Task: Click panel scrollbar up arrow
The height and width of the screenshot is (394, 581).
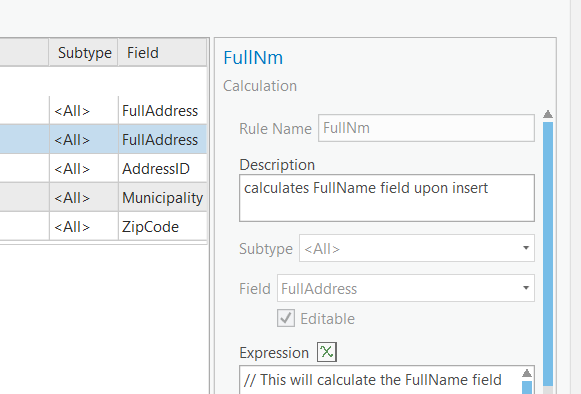Action: click(x=548, y=114)
